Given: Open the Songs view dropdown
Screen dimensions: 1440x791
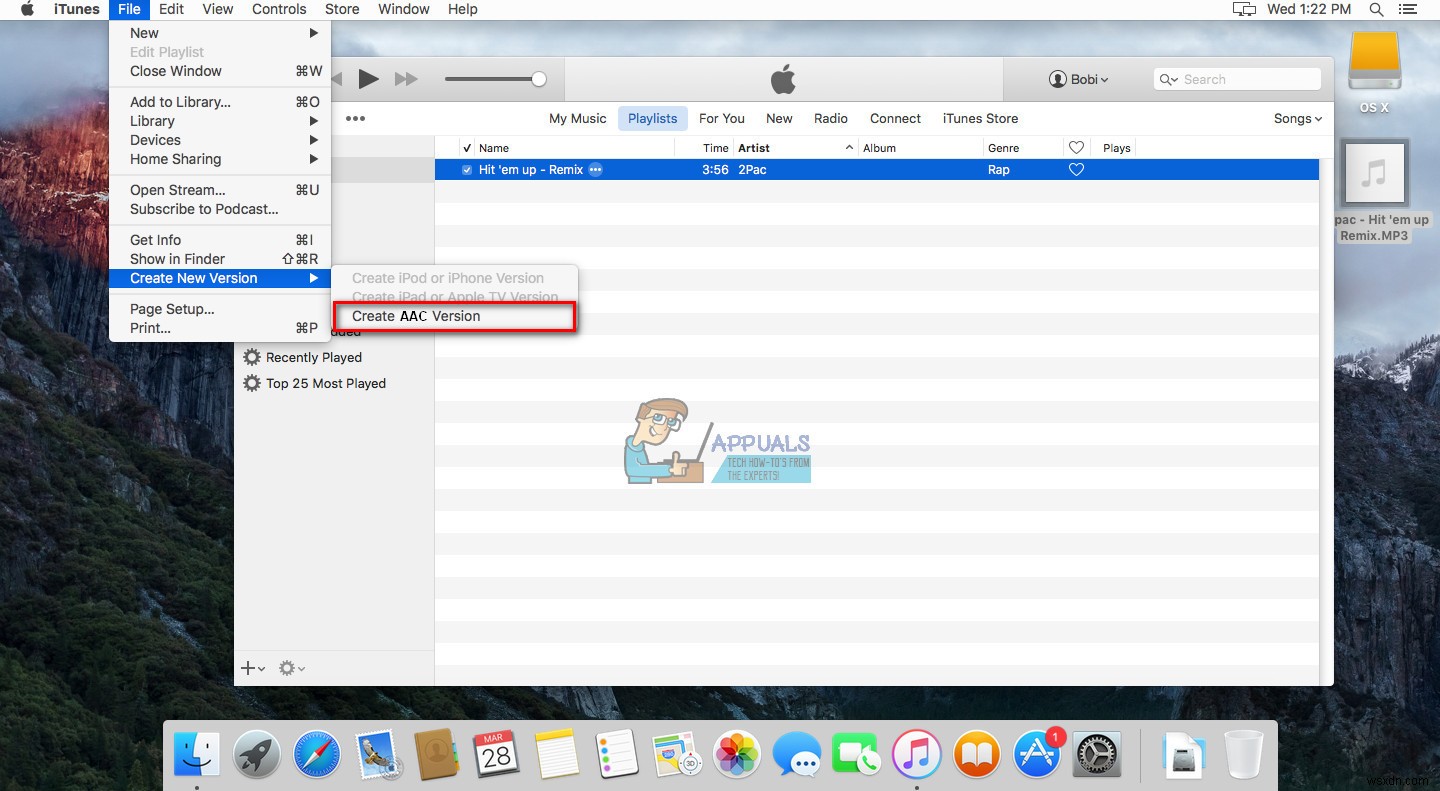Looking at the screenshot, I should pos(1297,118).
